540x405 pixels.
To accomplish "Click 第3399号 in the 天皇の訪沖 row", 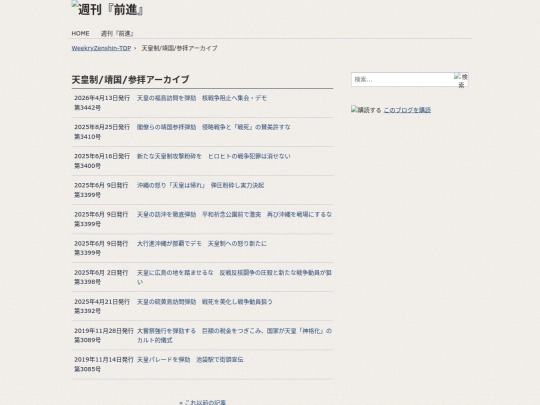I will coord(87,224).
